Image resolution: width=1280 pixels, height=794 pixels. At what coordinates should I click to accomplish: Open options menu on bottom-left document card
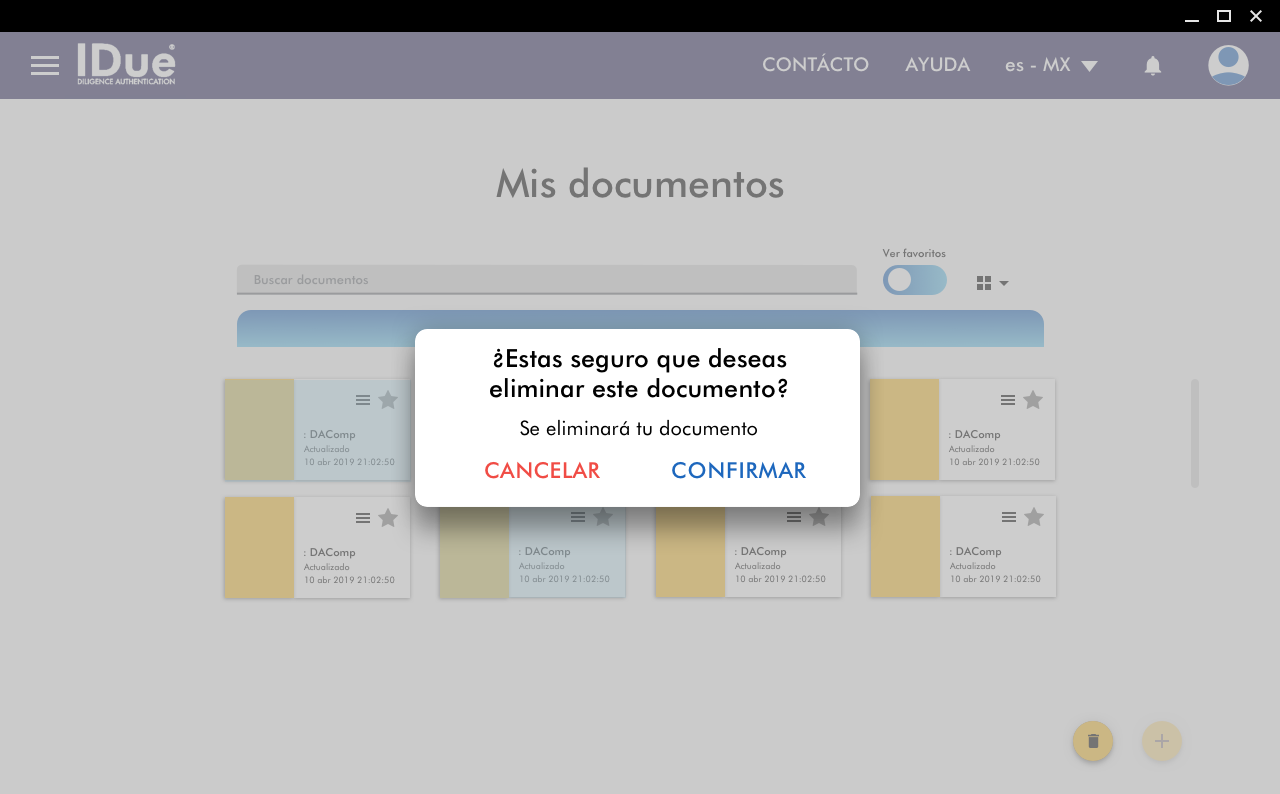point(363,518)
